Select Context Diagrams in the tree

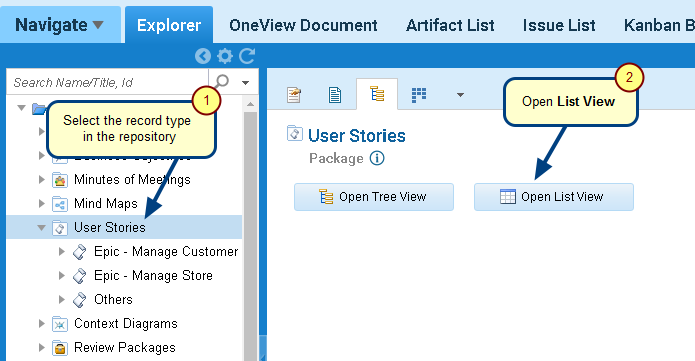125,323
